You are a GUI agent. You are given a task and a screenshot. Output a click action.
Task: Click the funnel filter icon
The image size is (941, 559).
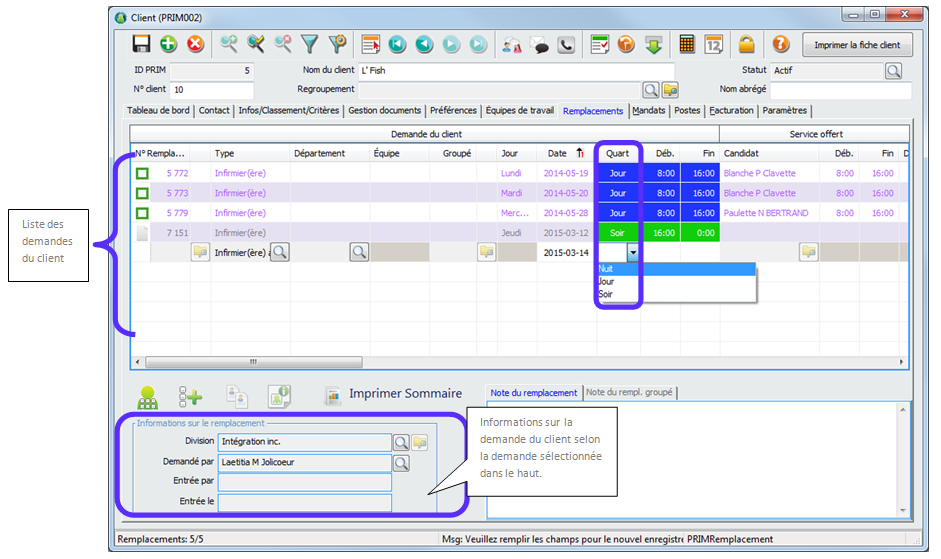pyautogui.click(x=310, y=44)
